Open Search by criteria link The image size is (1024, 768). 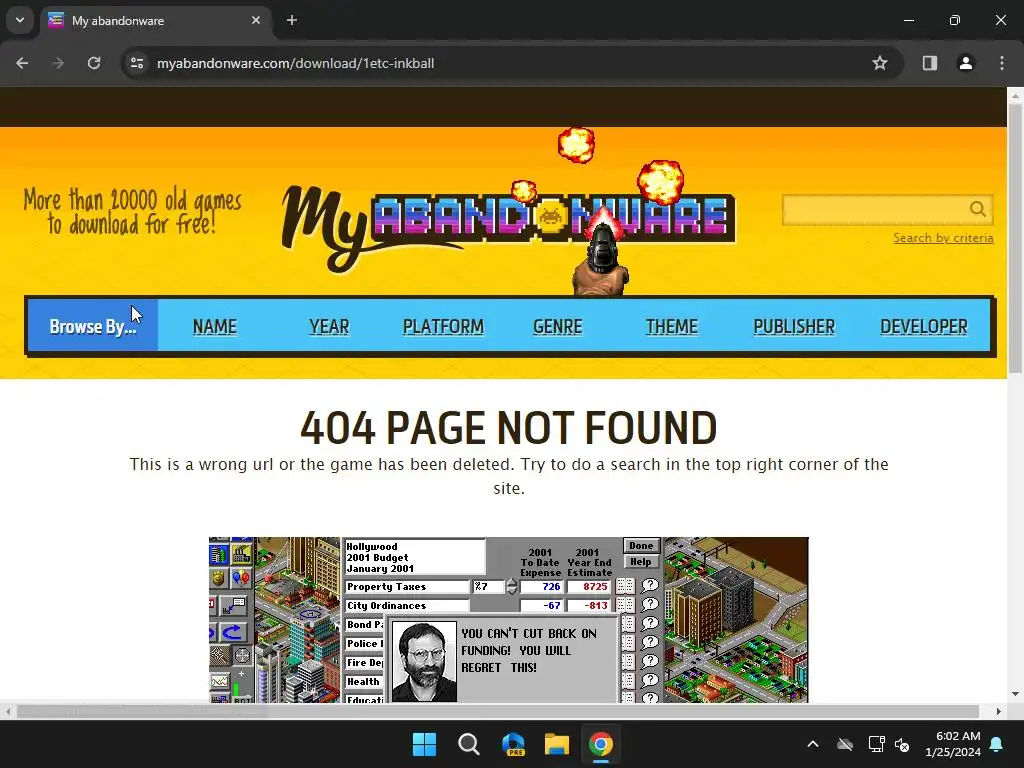click(943, 238)
